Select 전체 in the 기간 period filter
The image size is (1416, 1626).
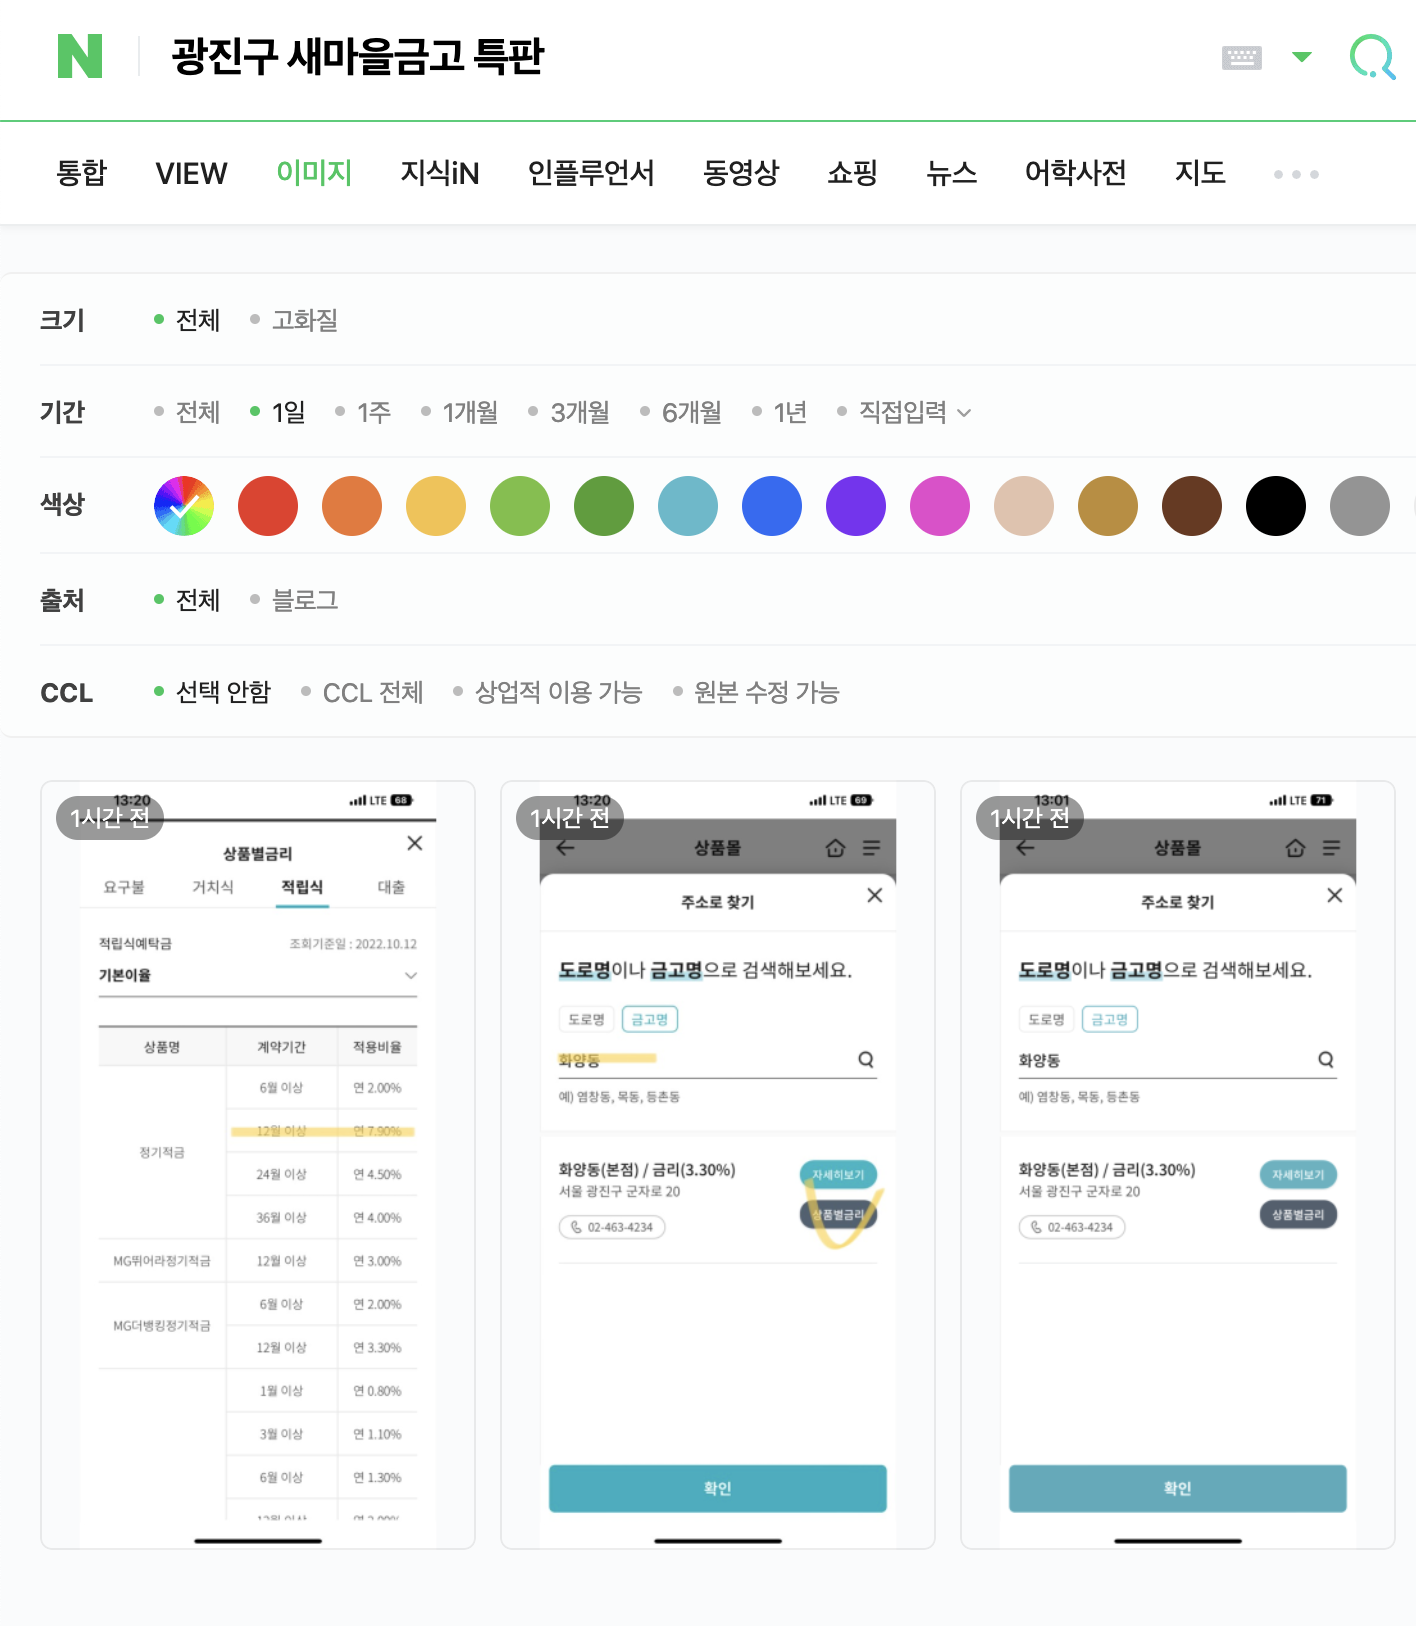pyautogui.click(x=187, y=412)
